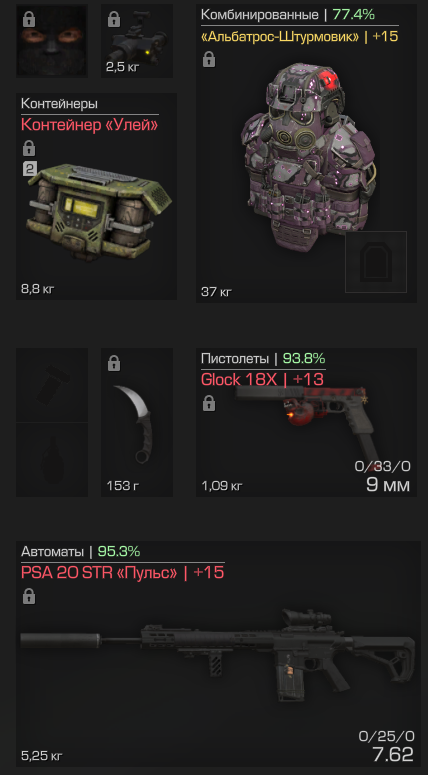
Task: Toggle lock on Контейнер «Улей»
Action: 29,148
